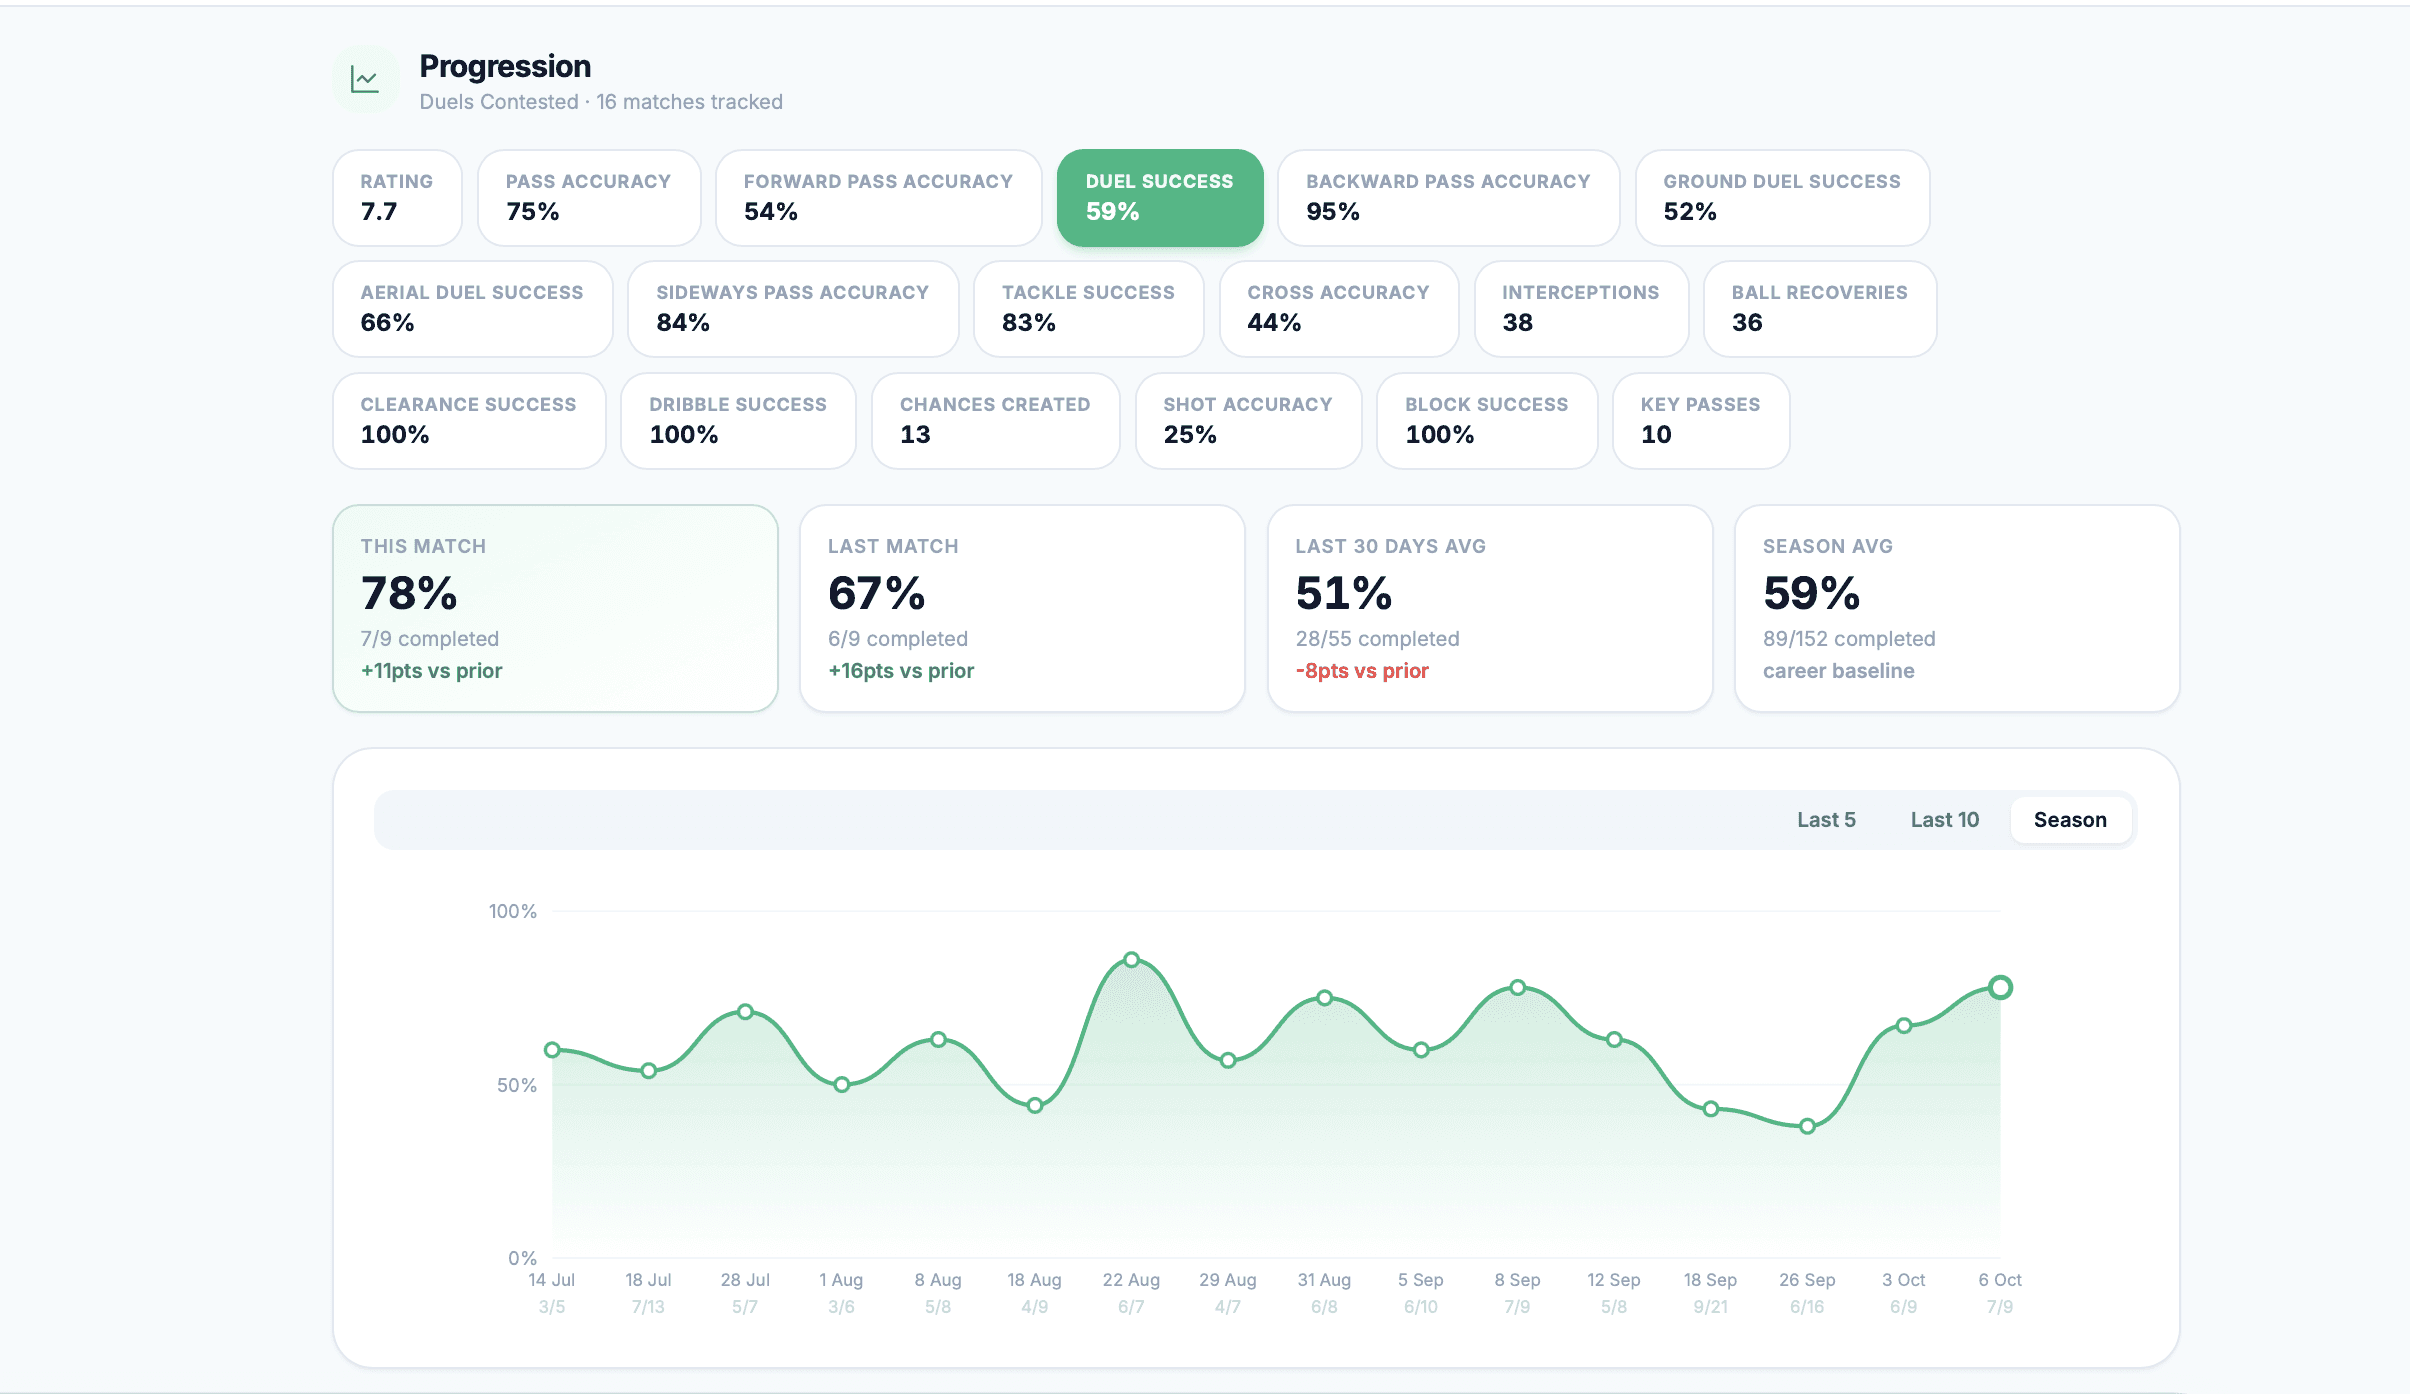
Task: Choose the Forward Pass Accuracy metric
Action: click(878, 198)
